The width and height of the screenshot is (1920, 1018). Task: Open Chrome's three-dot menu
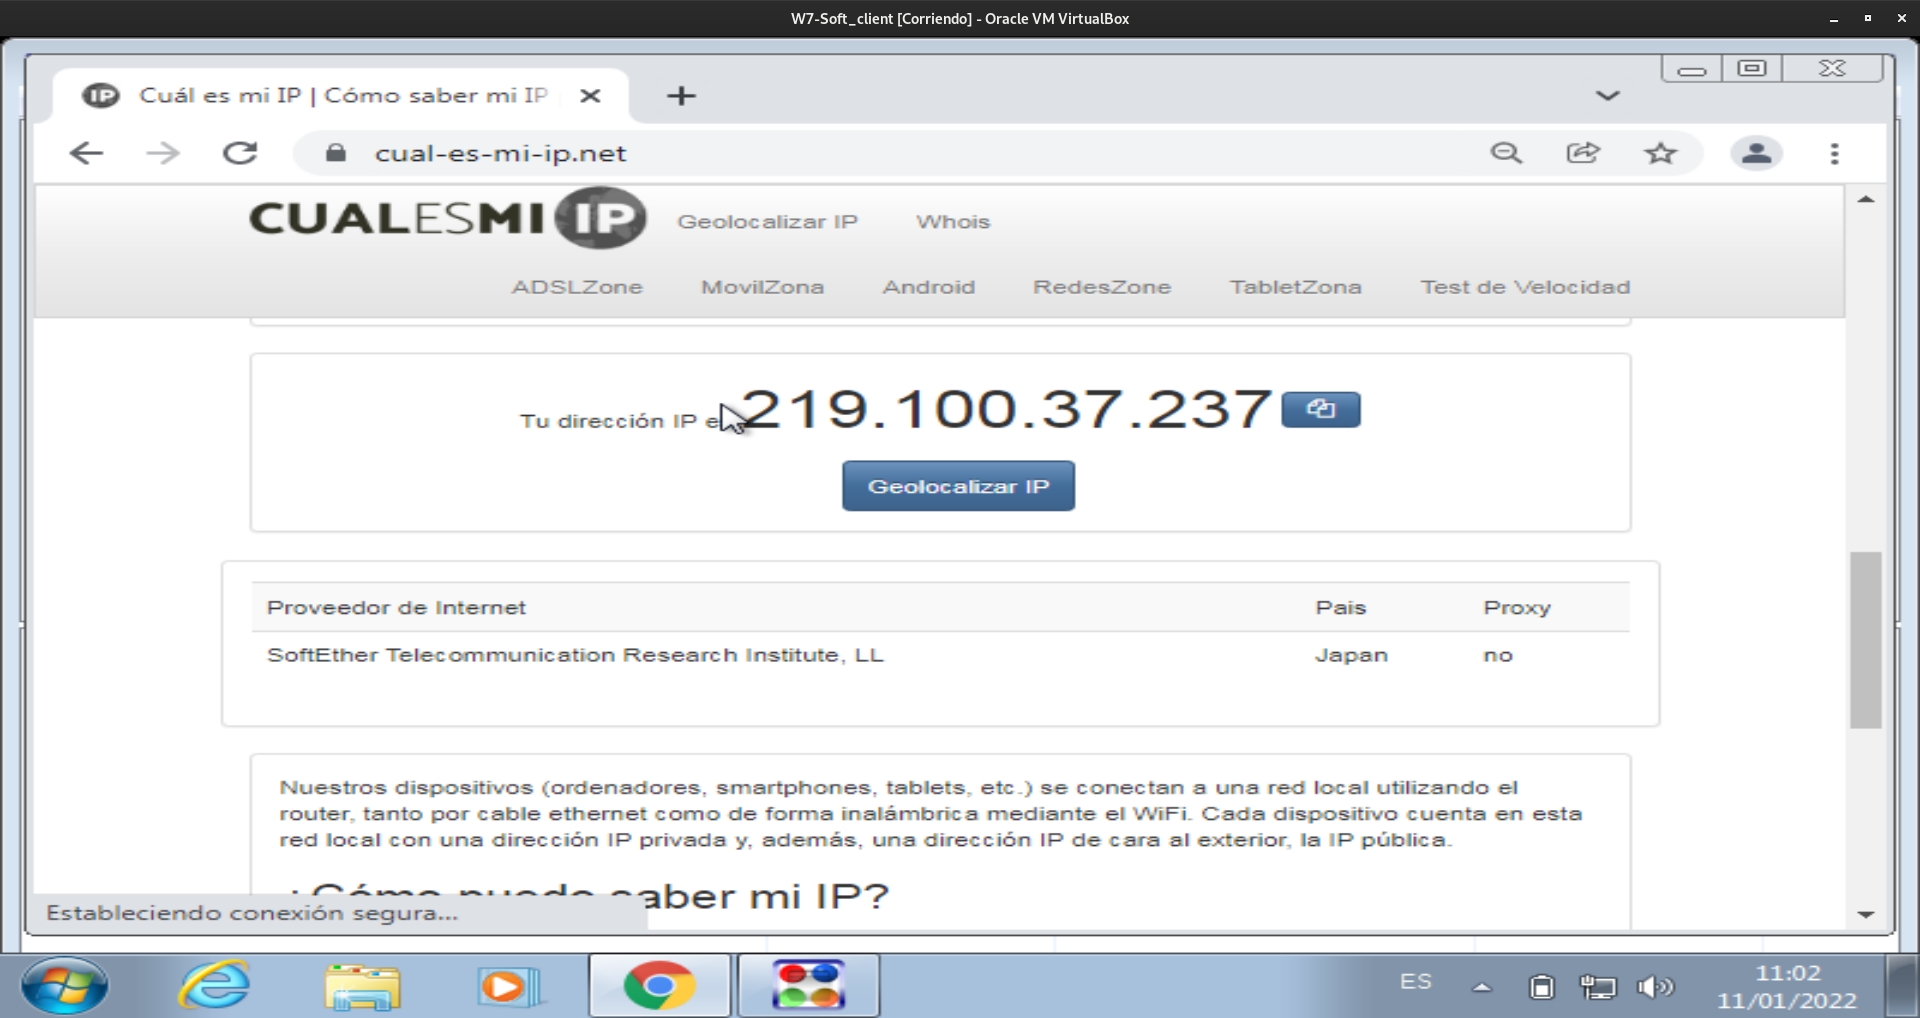coord(1835,152)
